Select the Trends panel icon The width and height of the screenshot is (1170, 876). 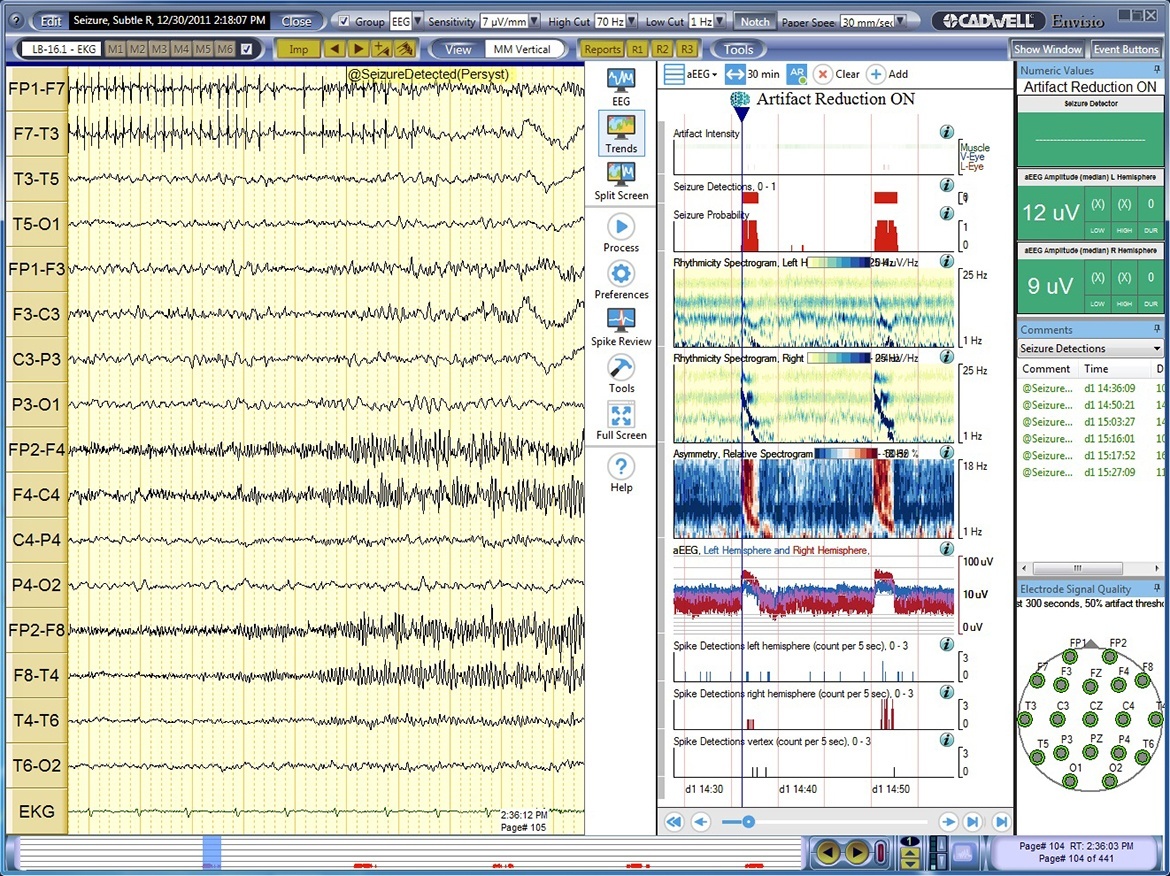tap(621, 134)
